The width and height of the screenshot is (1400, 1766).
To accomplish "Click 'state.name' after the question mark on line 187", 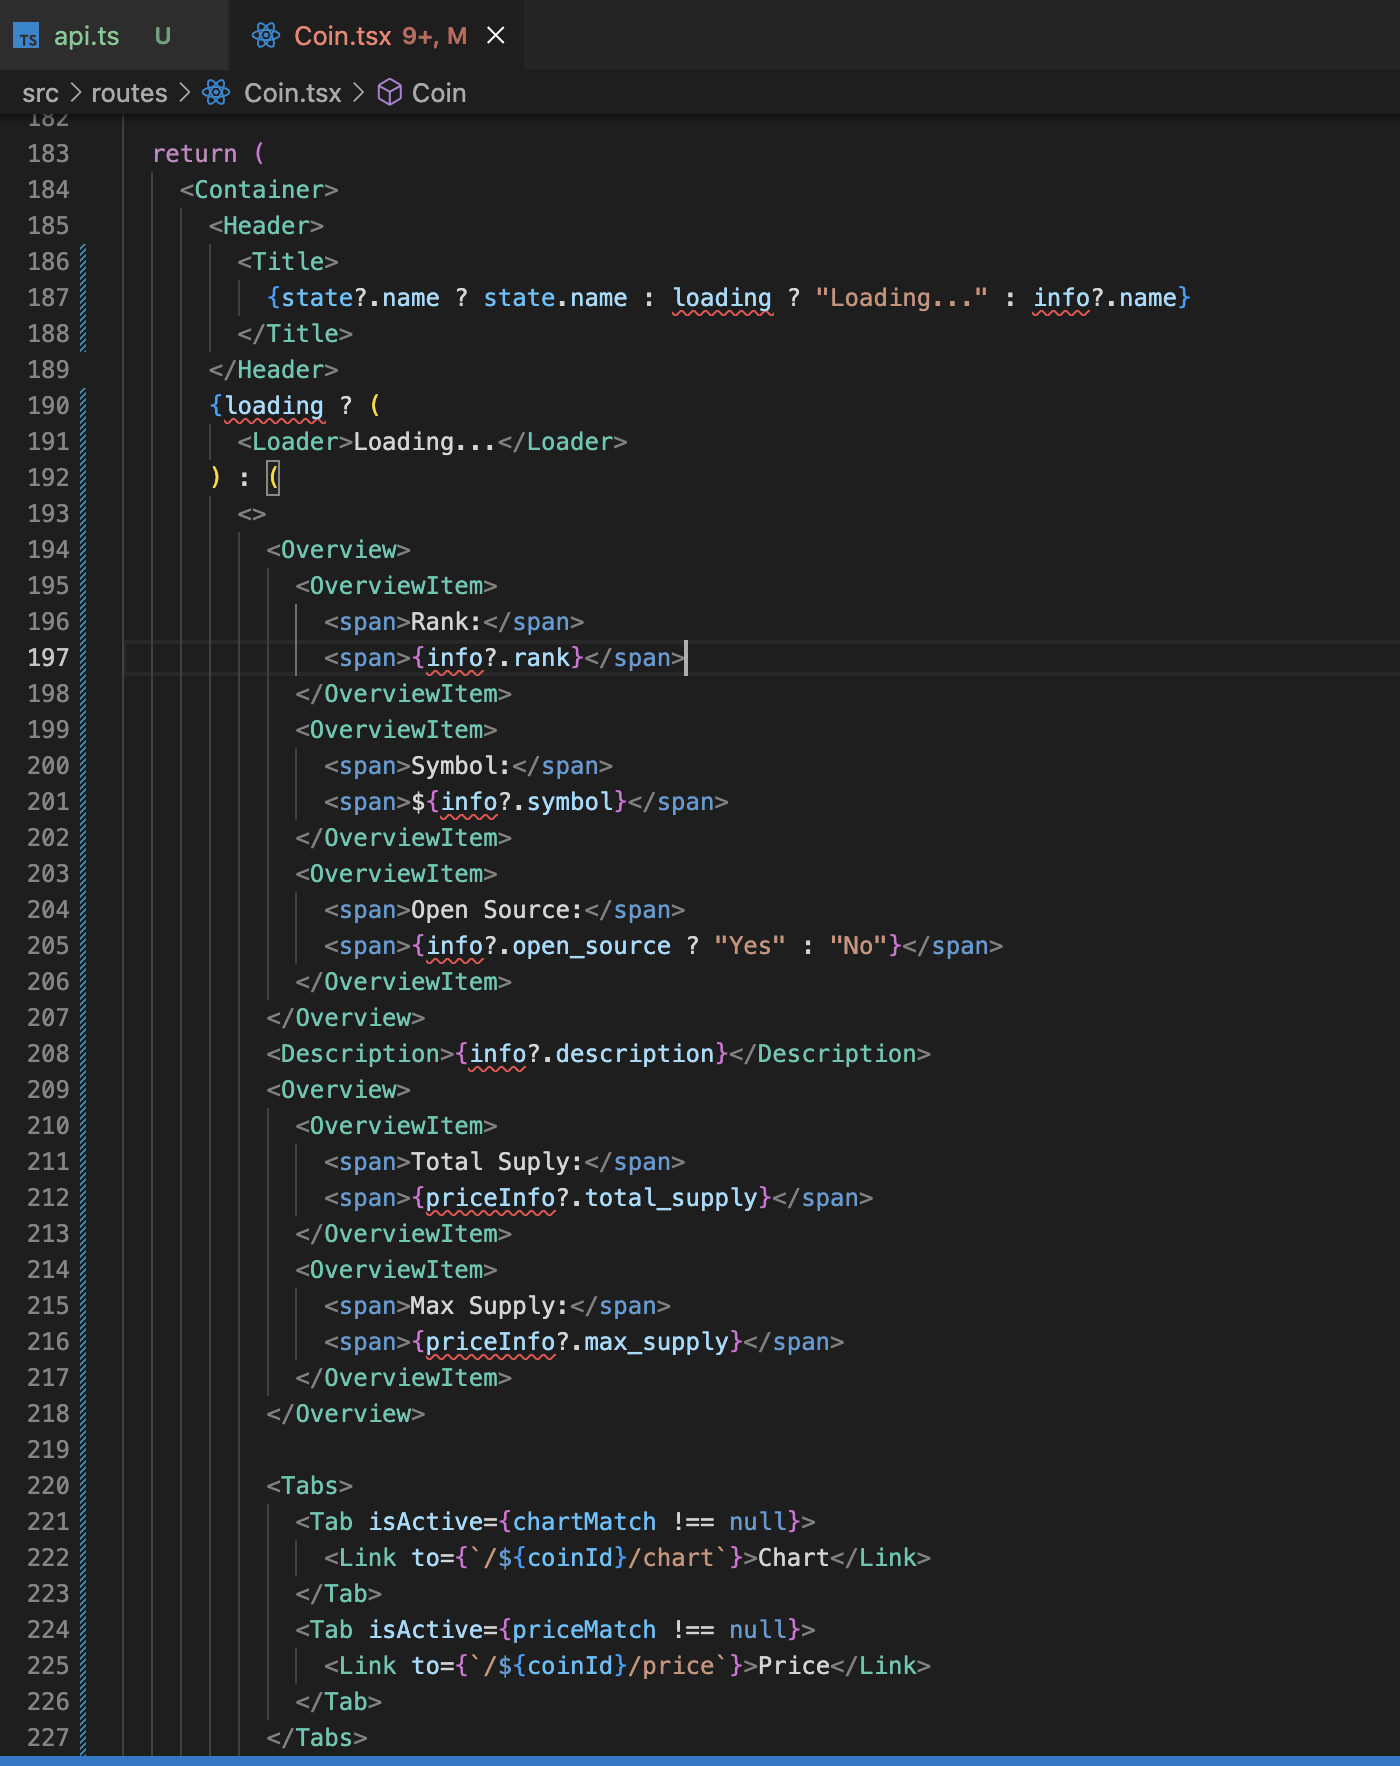I will click(555, 298).
